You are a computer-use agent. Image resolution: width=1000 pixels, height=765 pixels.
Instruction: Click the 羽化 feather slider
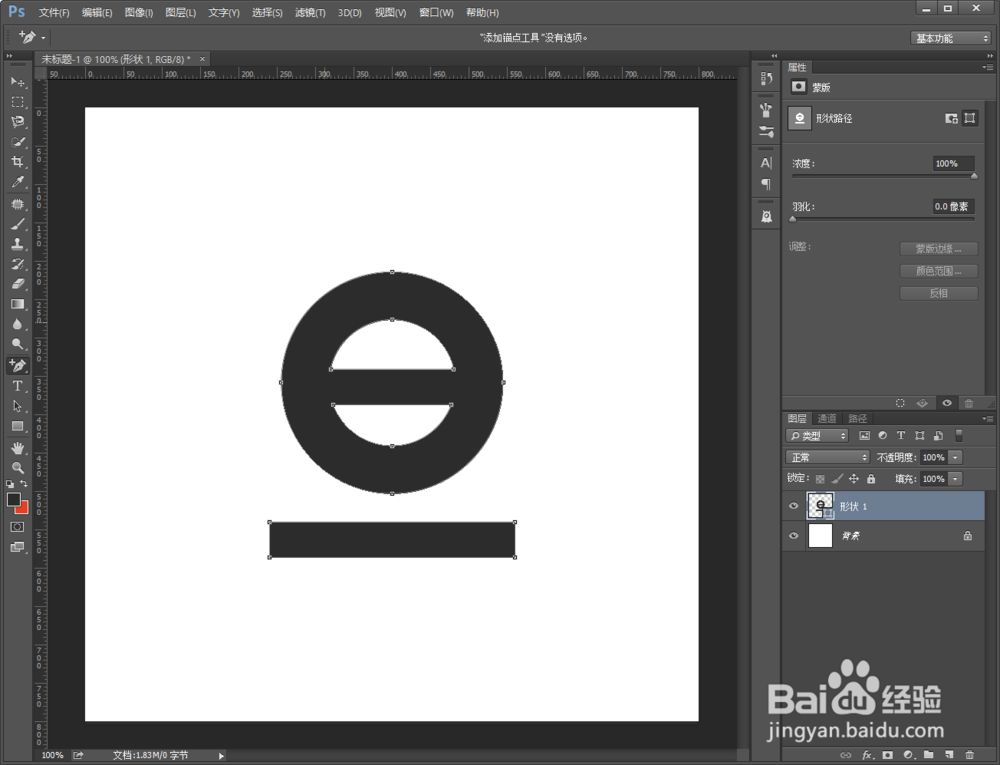(x=883, y=219)
